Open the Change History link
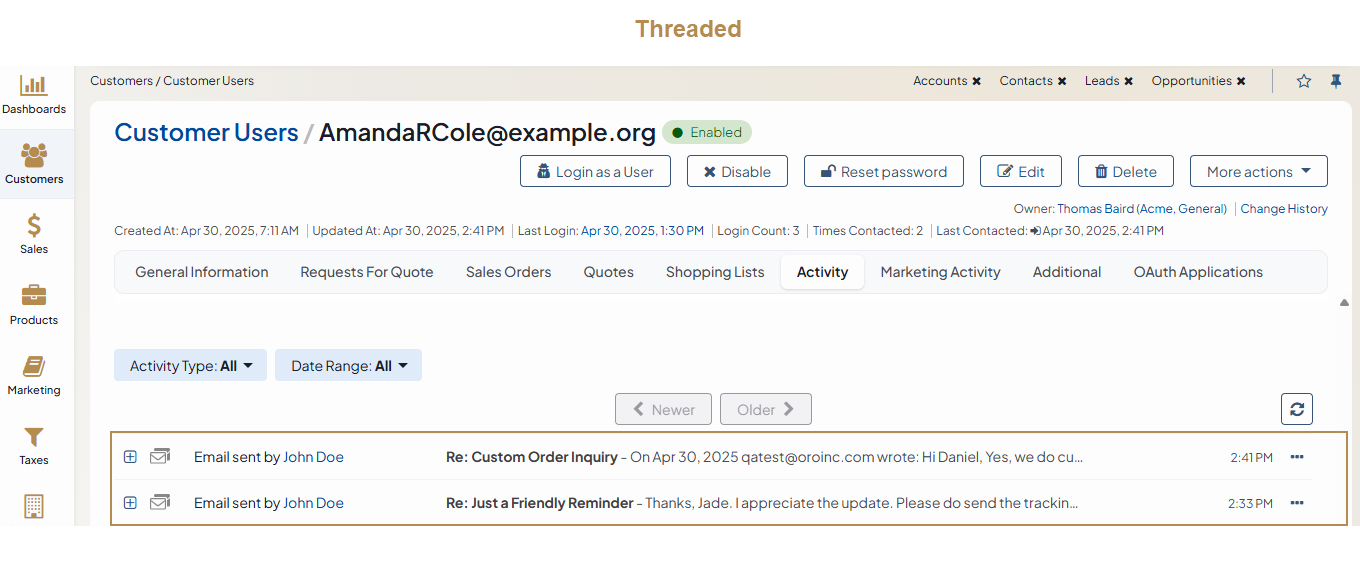The height and width of the screenshot is (571, 1360). [1284, 209]
